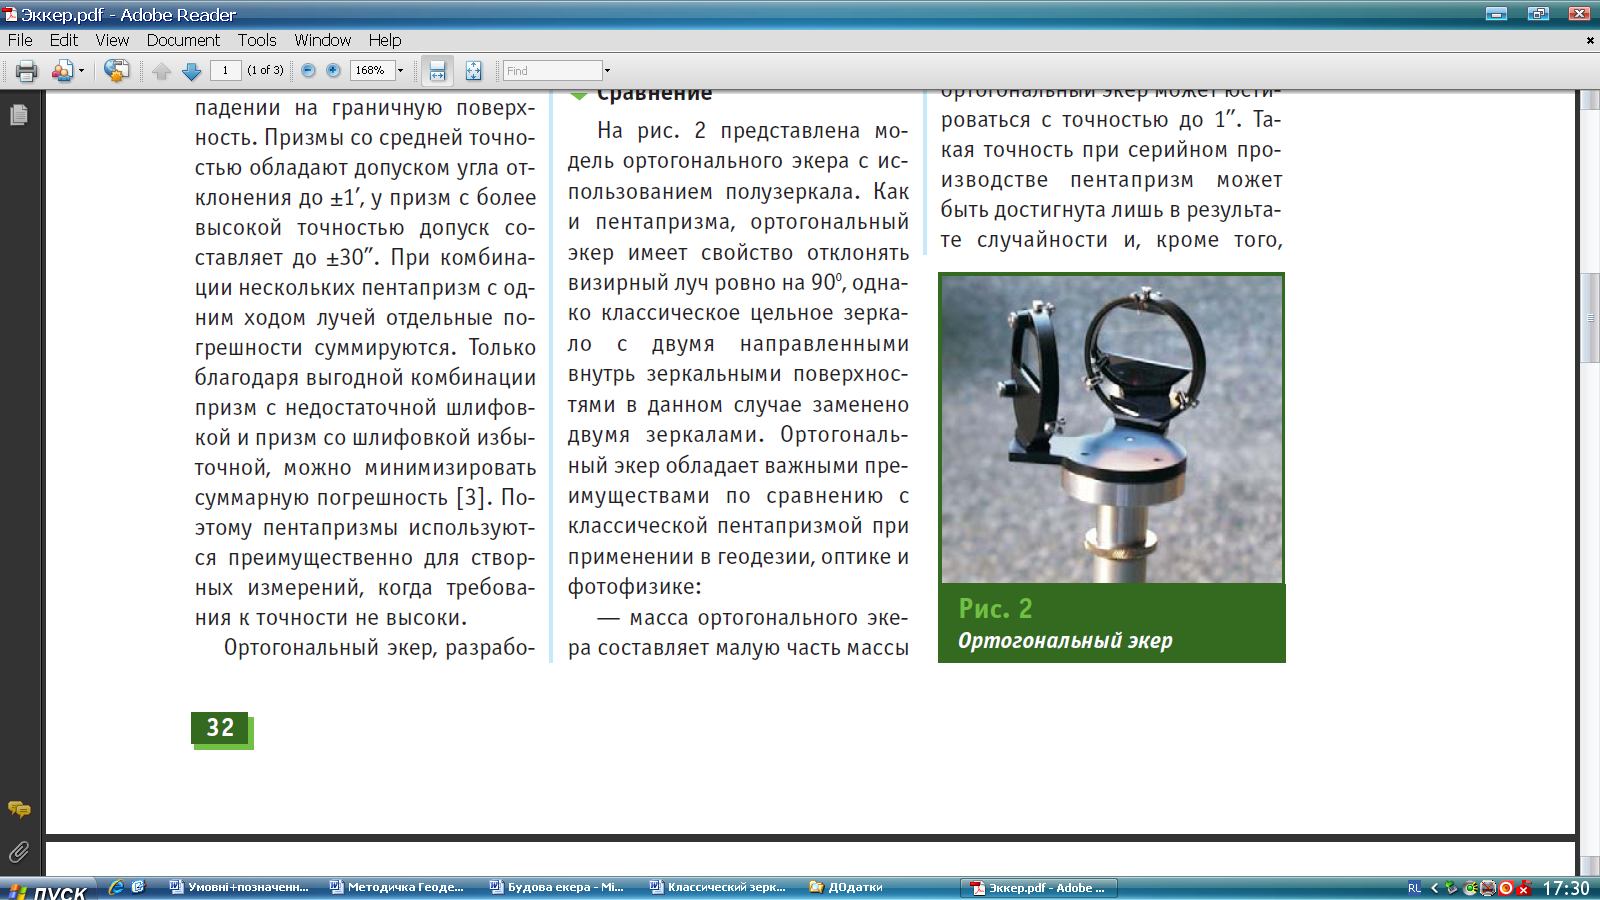Open the zoom level dropdown arrow
The width and height of the screenshot is (1600, 900).
click(x=400, y=70)
